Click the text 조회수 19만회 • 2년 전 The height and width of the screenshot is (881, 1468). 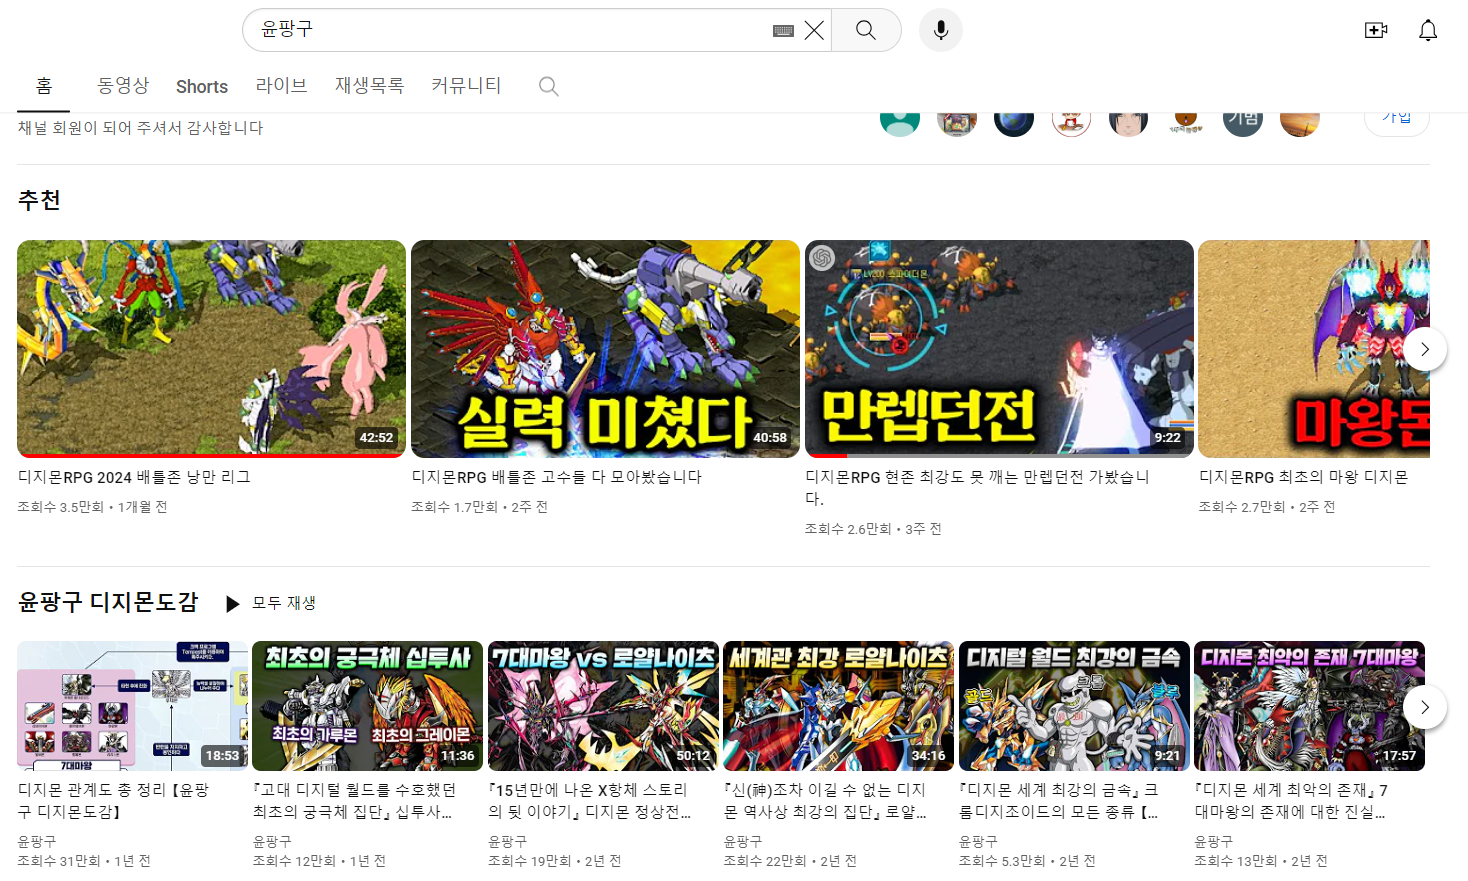[x=555, y=861]
